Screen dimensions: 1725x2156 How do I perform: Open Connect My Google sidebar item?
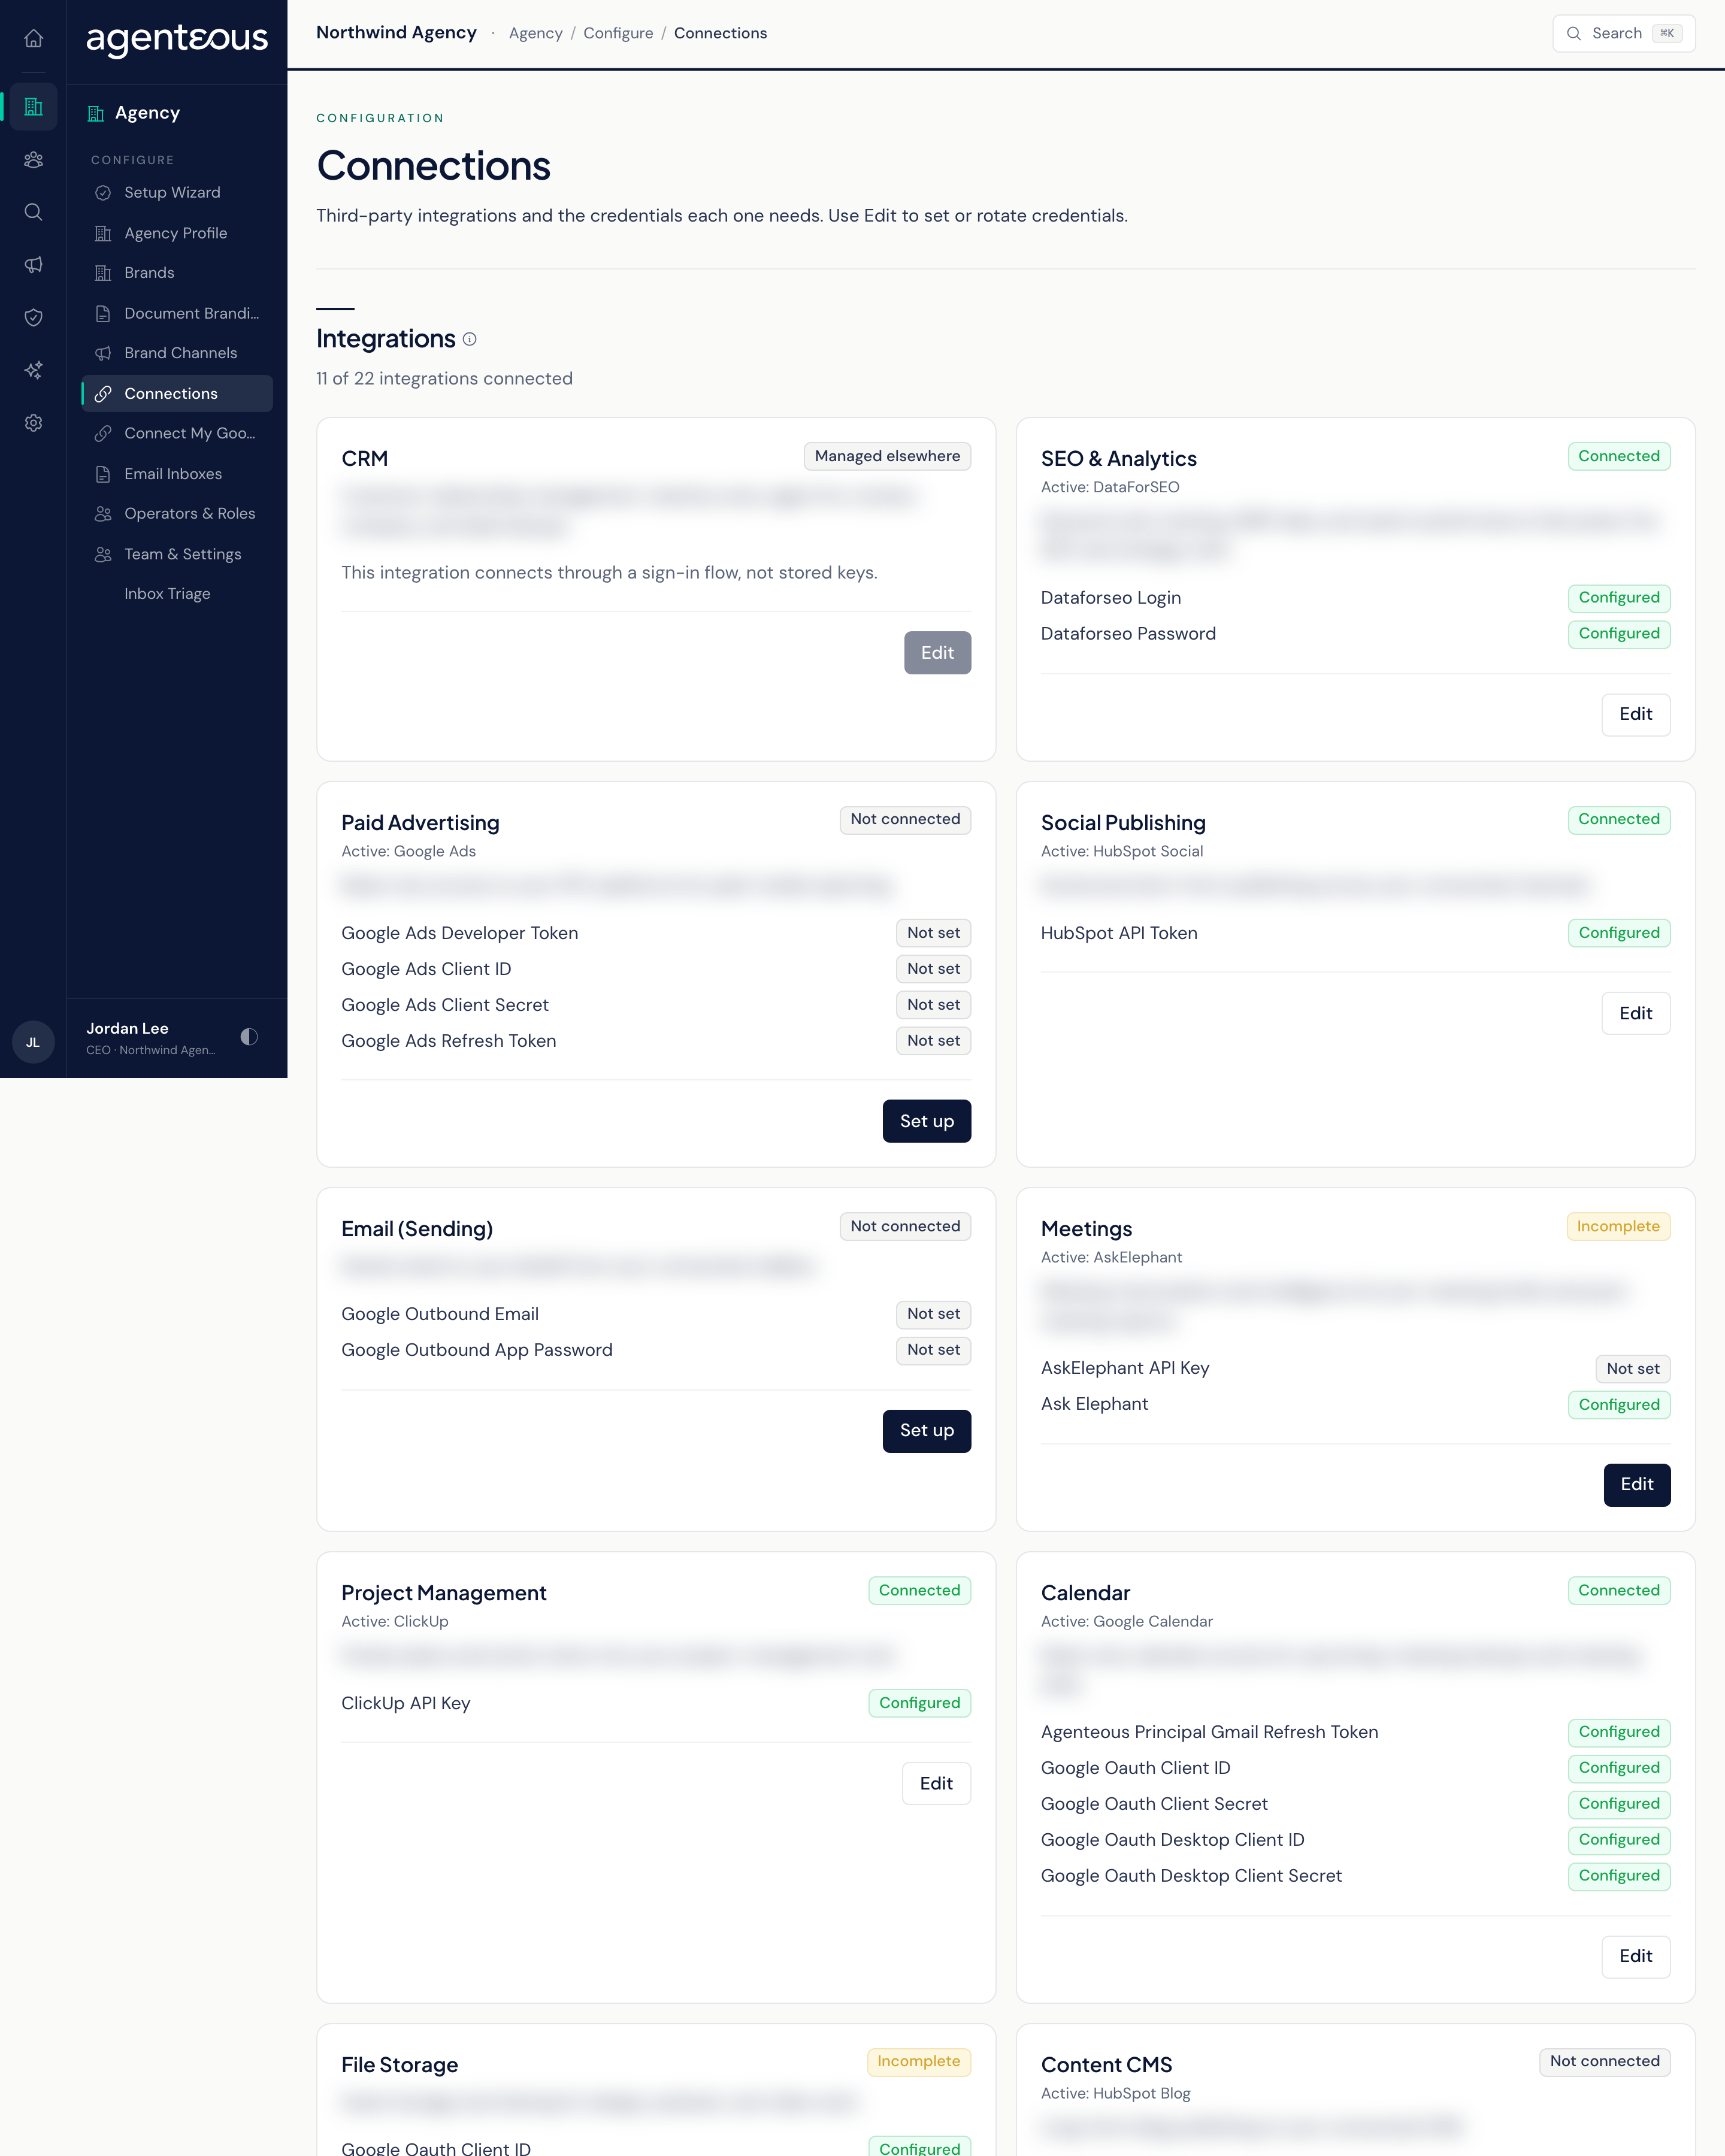177,433
